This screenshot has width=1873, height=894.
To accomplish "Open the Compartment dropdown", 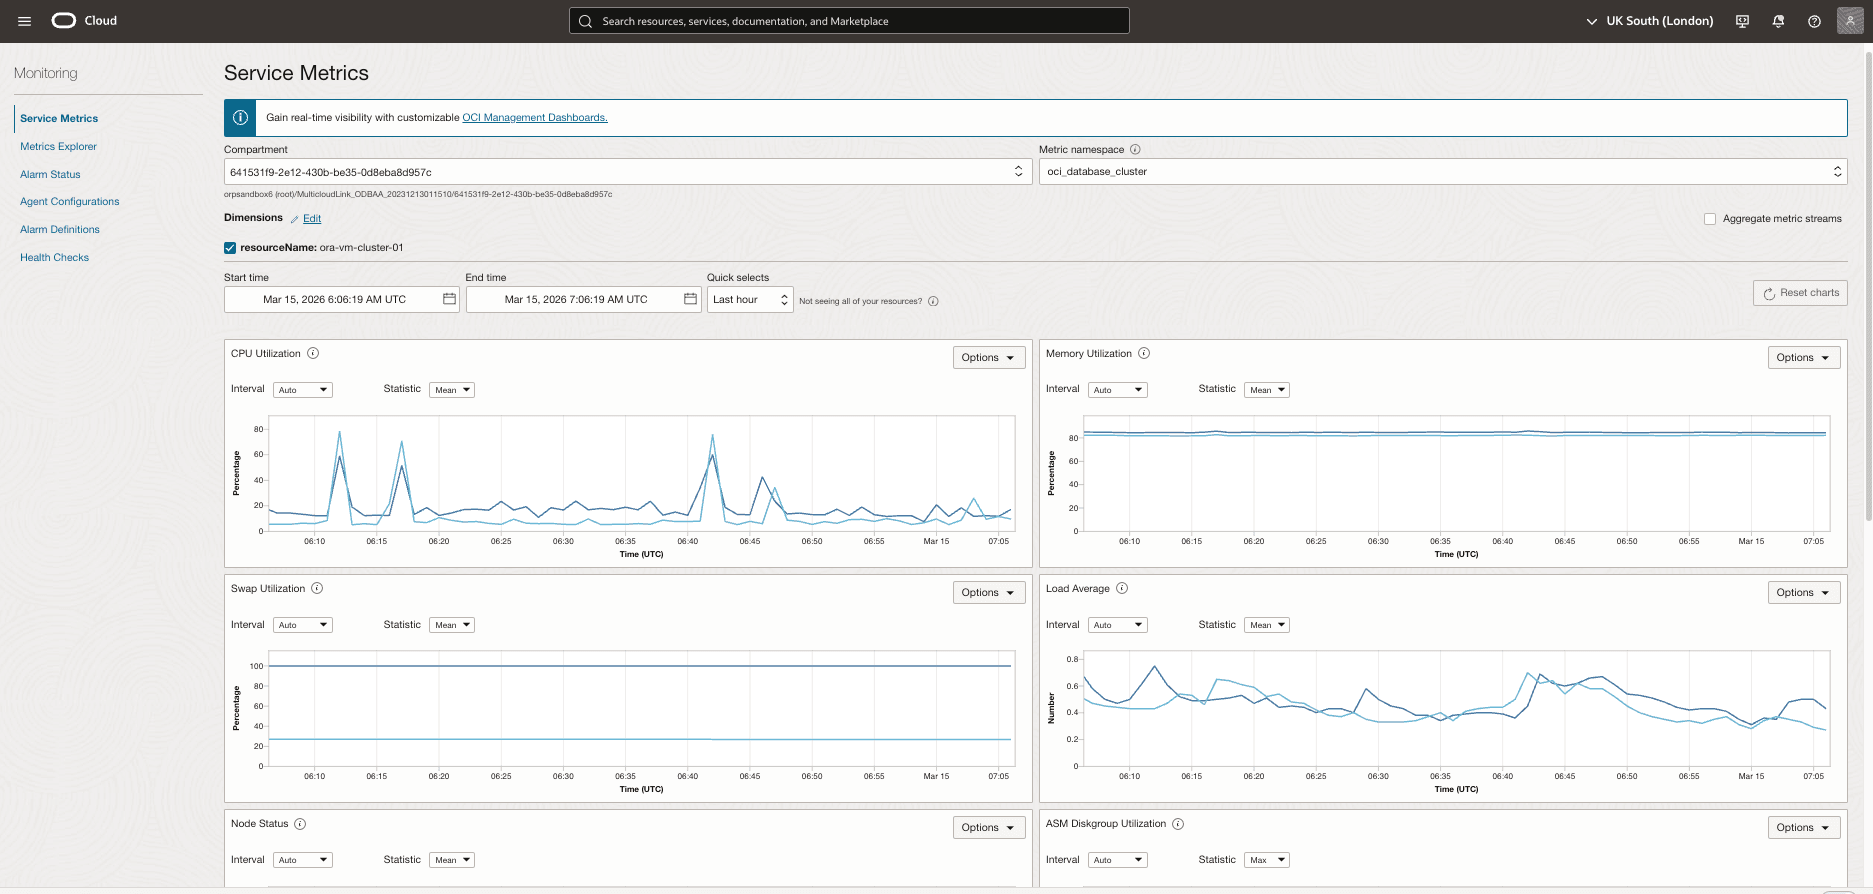I will (626, 172).
